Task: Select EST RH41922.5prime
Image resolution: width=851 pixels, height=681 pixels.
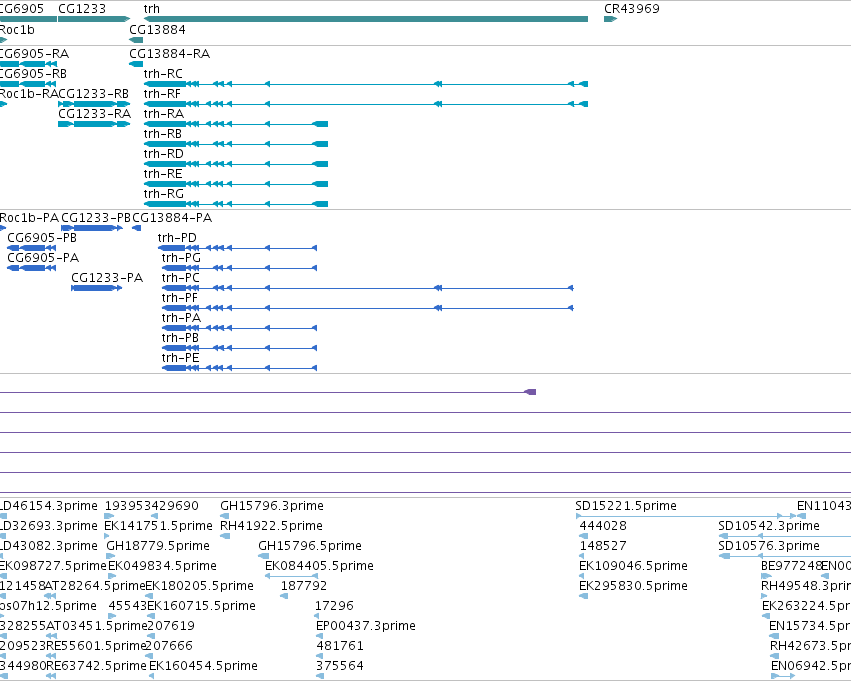Action: [x=271, y=526]
